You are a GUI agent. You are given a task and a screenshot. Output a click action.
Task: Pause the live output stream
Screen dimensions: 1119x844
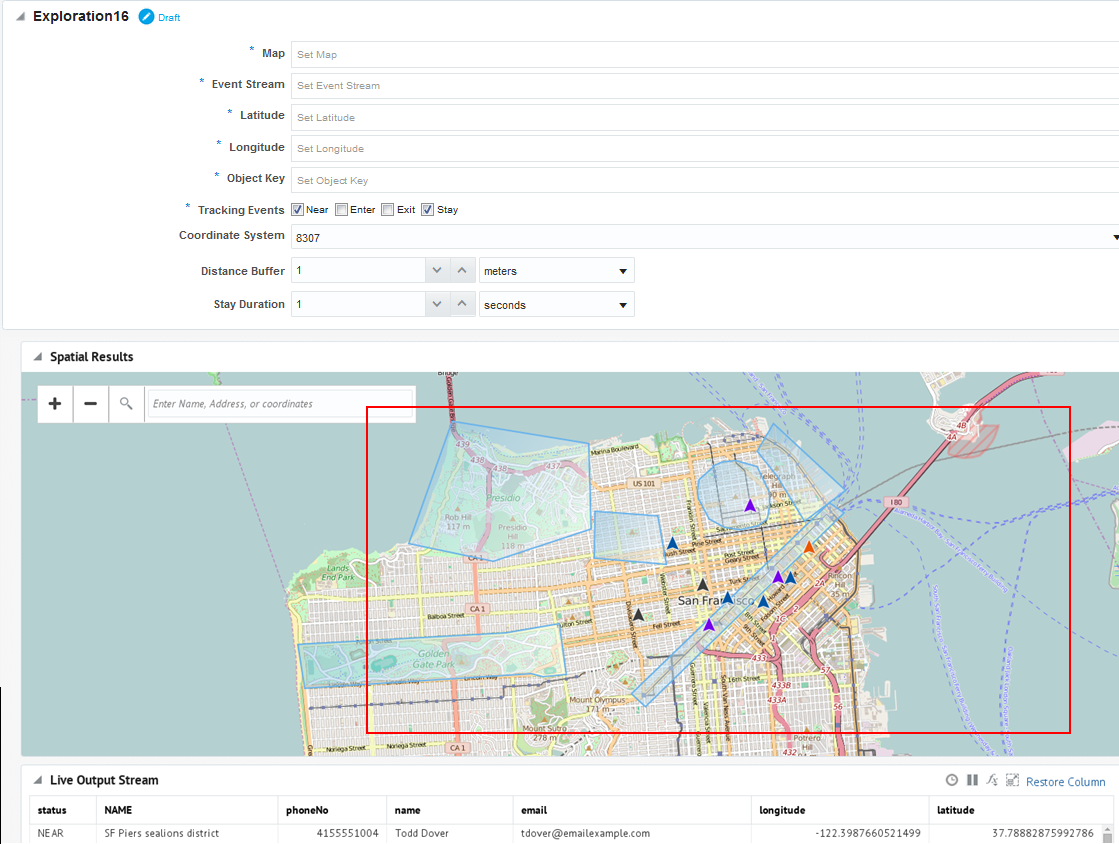pyautogui.click(x=972, y=781)
